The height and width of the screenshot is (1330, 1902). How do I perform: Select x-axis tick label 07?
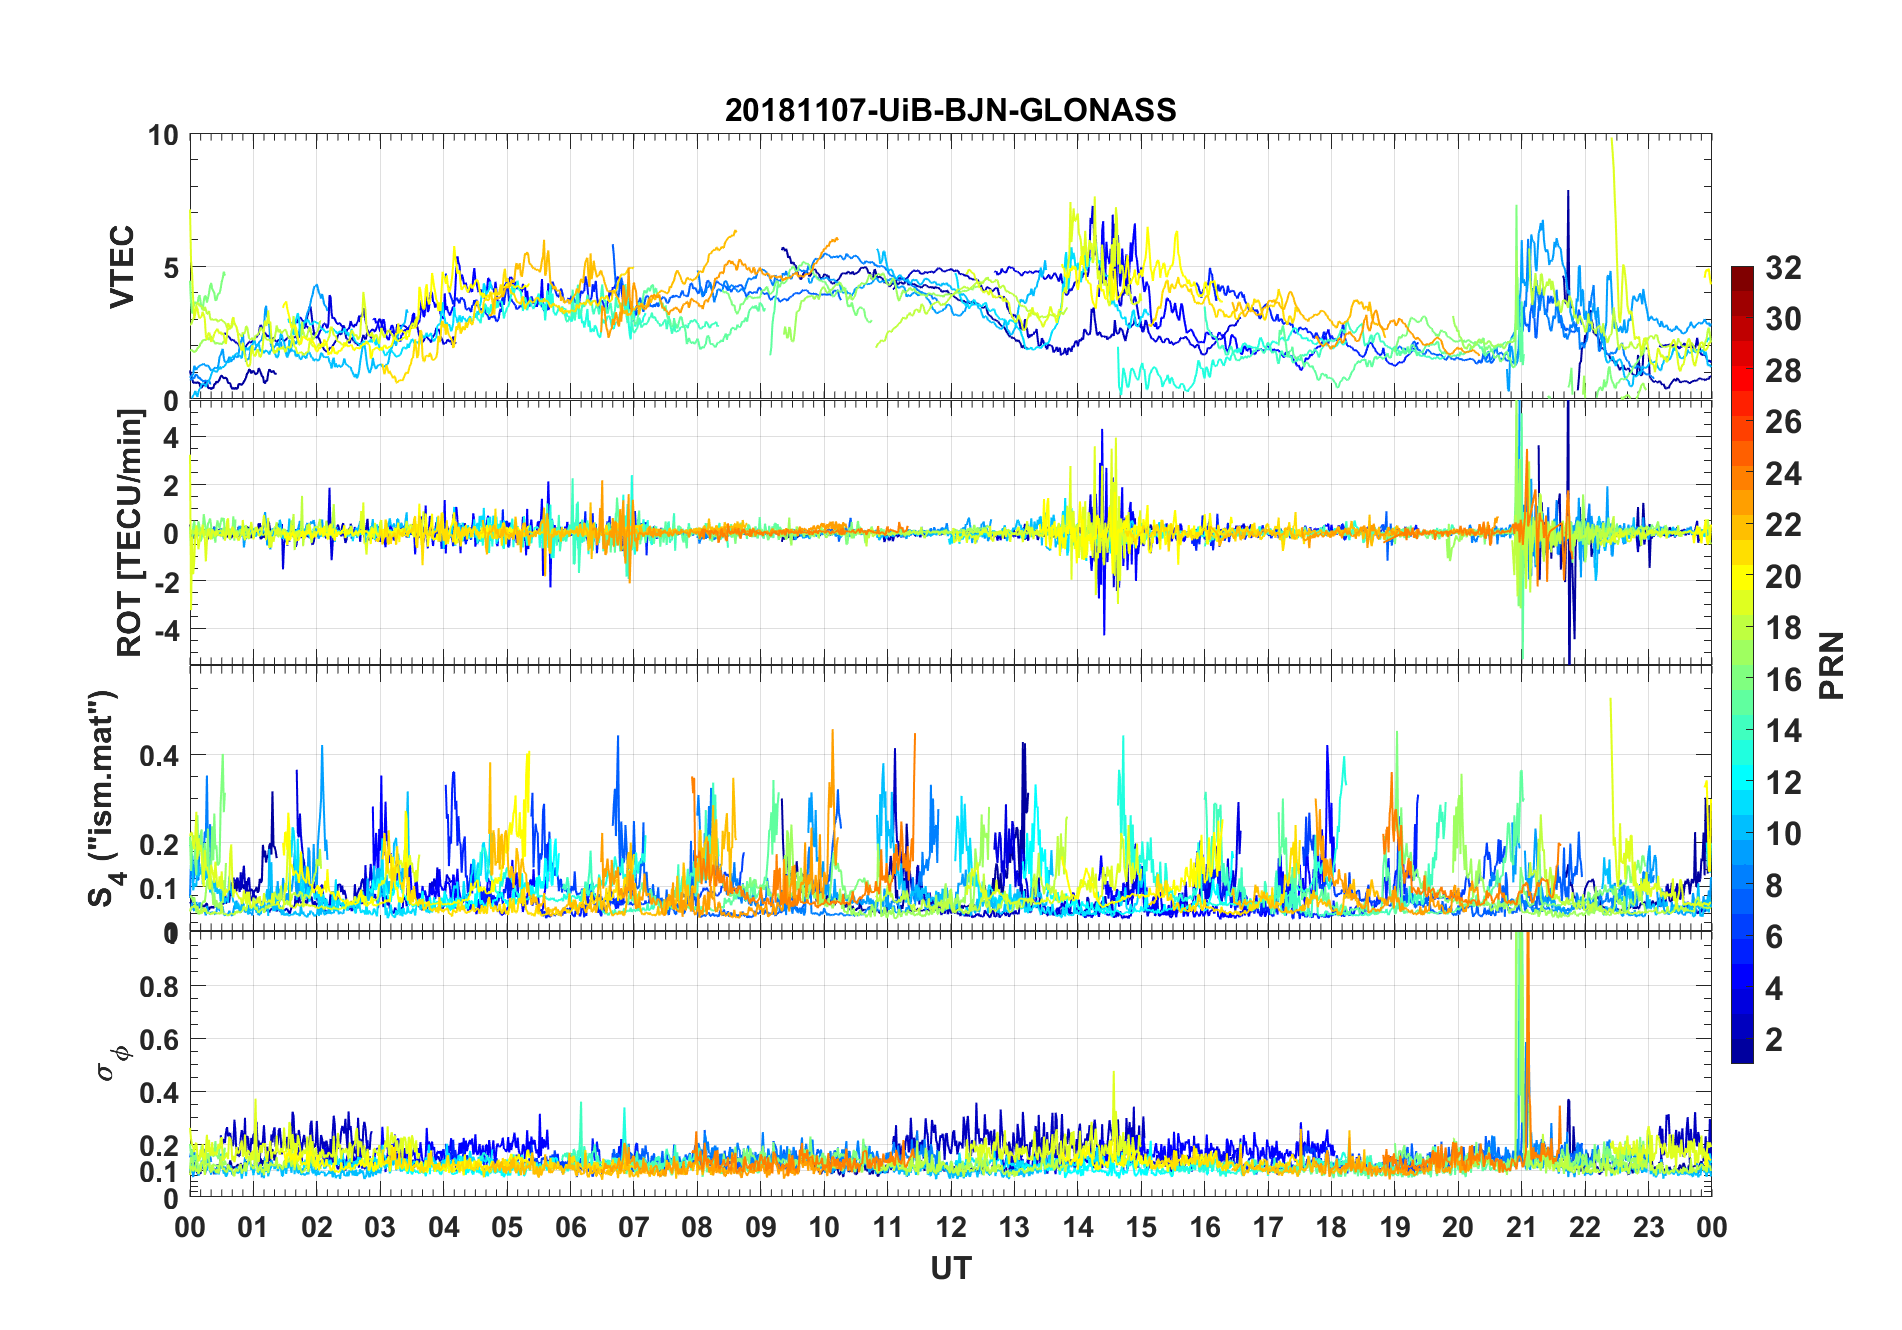(634, 1227)
